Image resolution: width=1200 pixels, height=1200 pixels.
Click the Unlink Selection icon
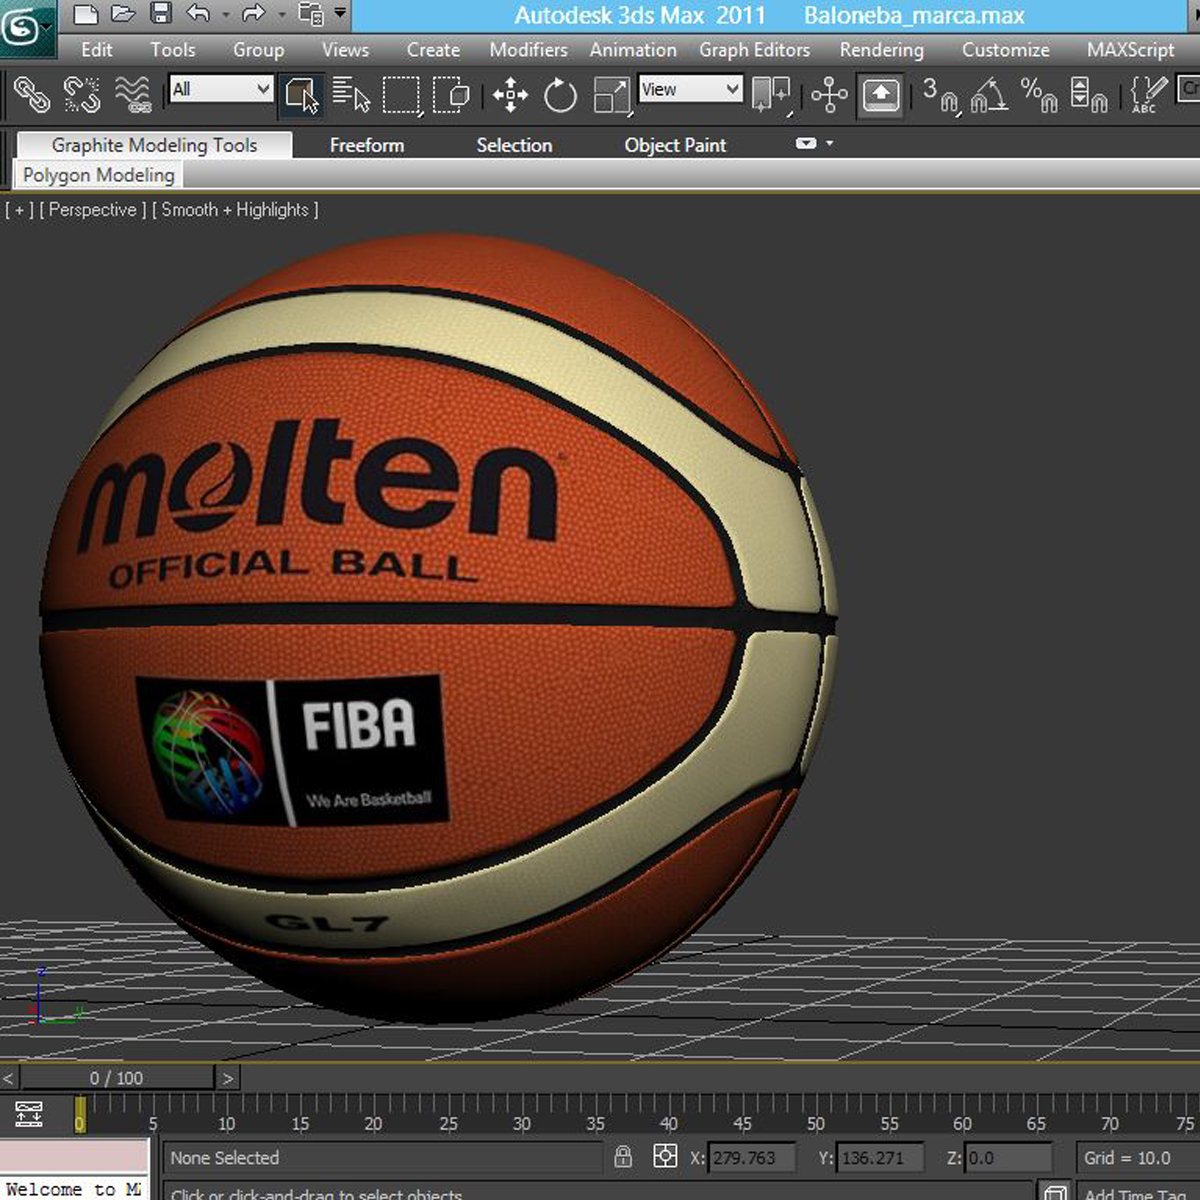(x=82, y=95)
